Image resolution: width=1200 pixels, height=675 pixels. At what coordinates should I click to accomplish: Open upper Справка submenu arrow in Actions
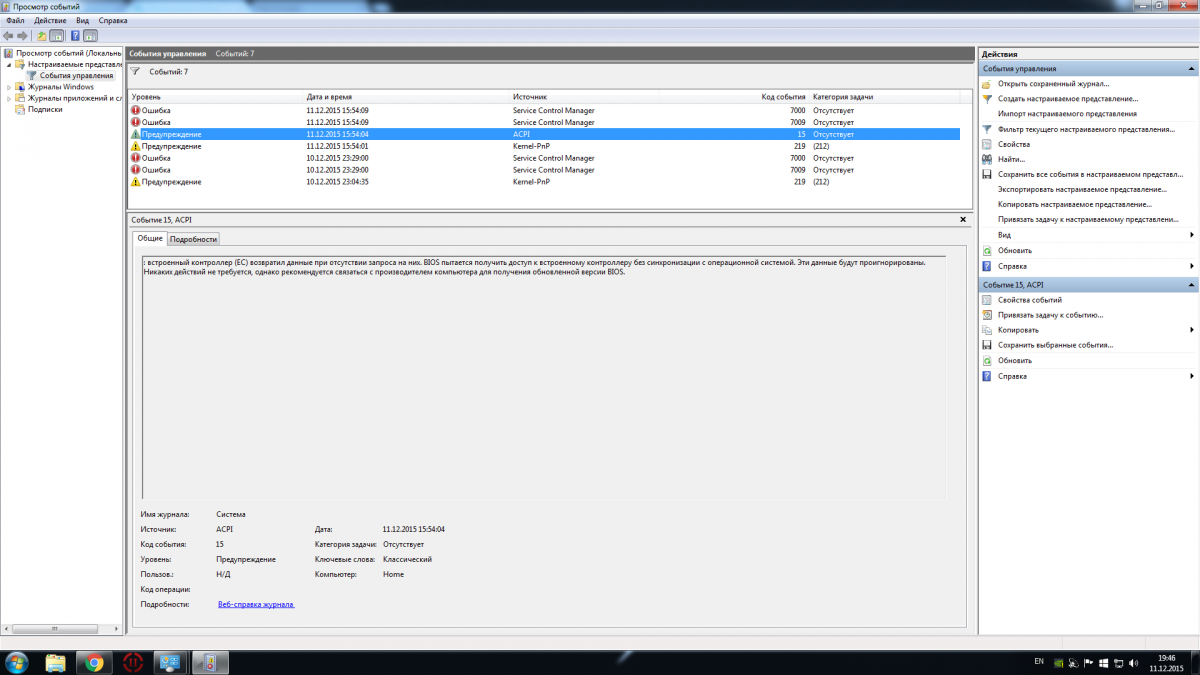click(1192, 266)
